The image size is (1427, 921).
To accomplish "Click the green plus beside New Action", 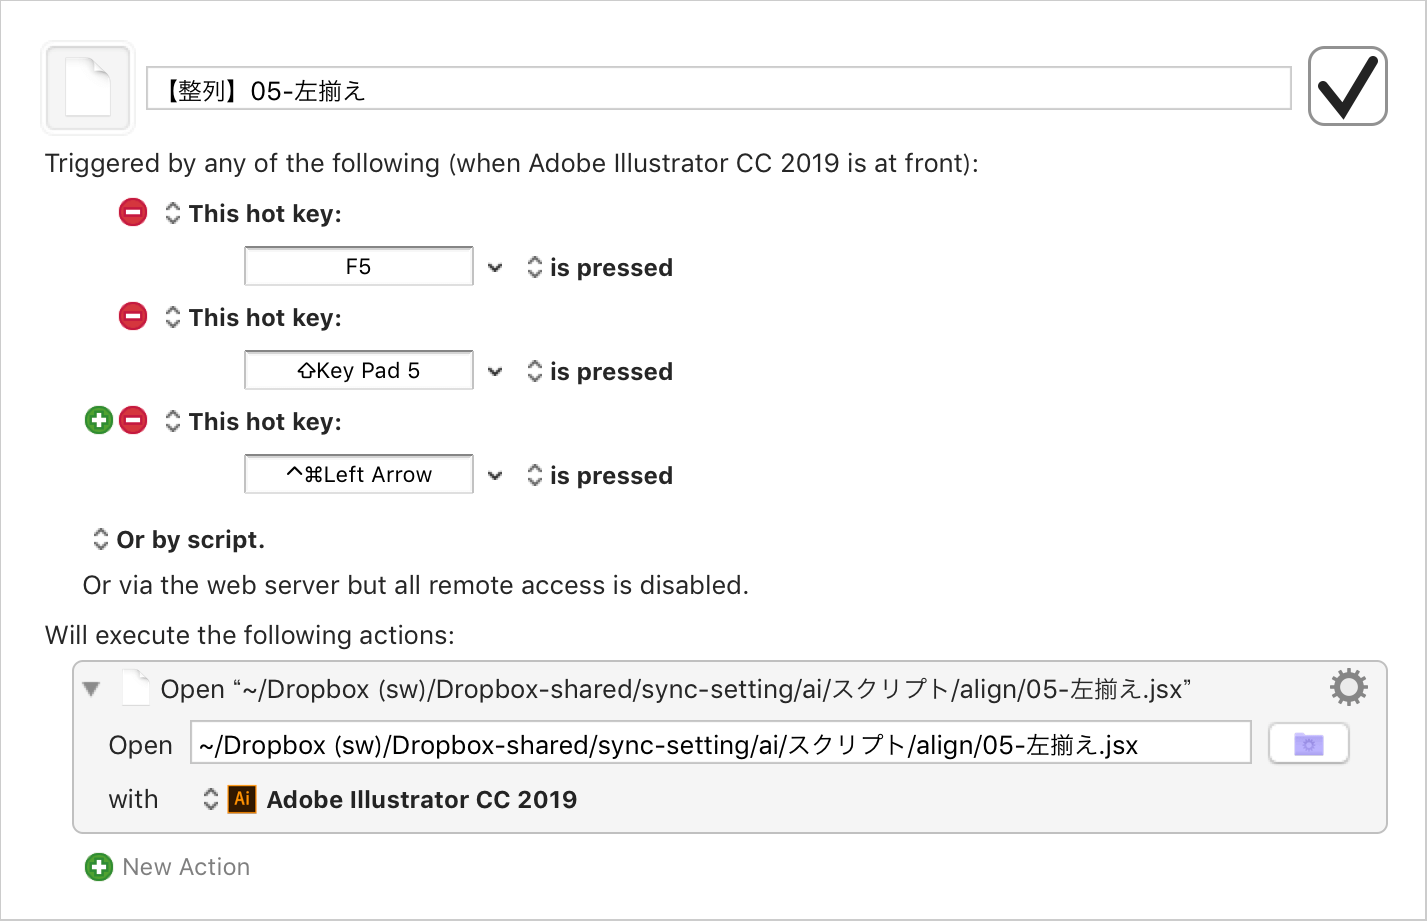I will (99, 867).
